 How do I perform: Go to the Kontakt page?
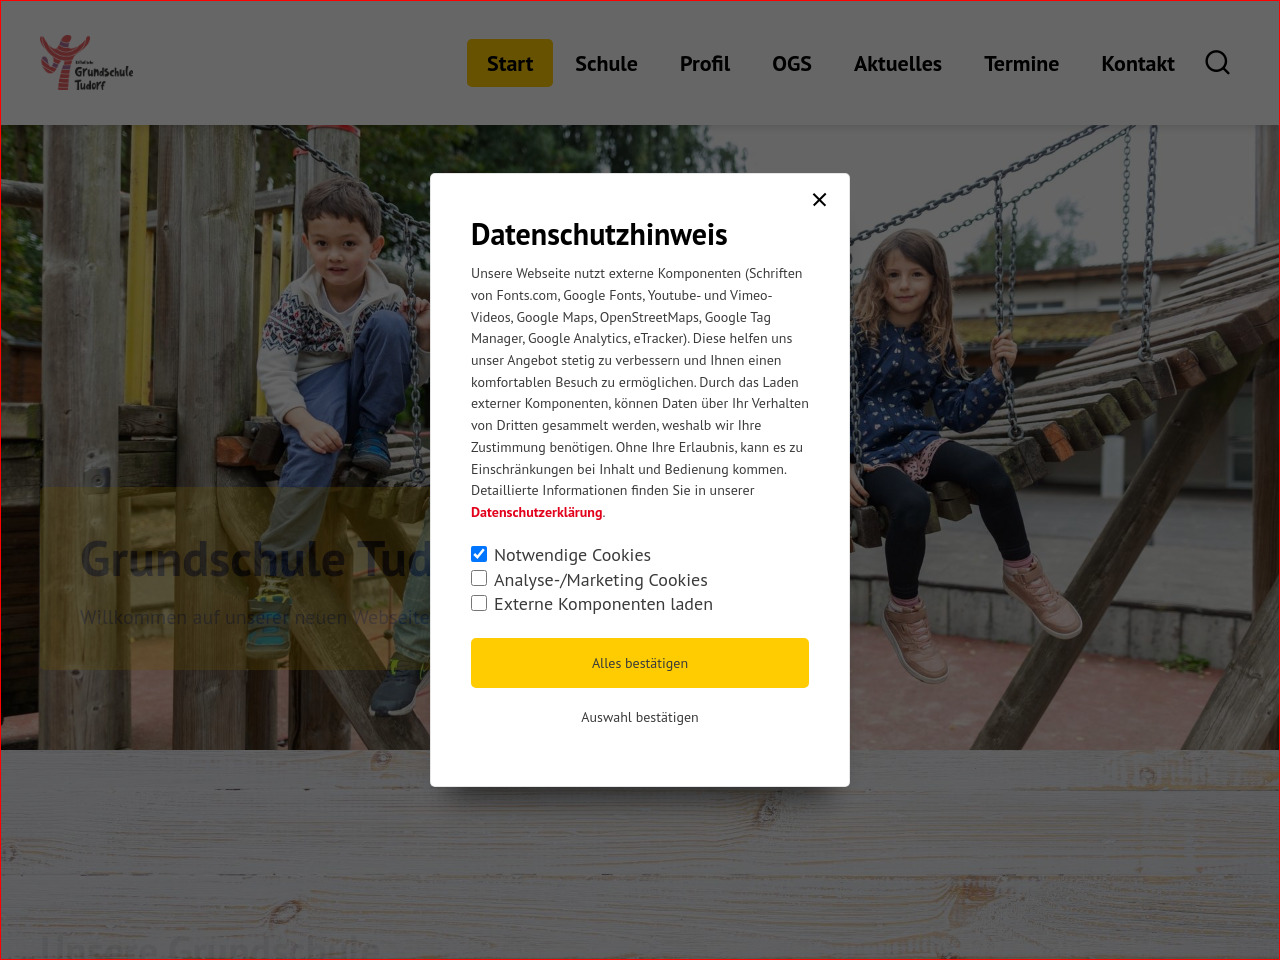1137,63
